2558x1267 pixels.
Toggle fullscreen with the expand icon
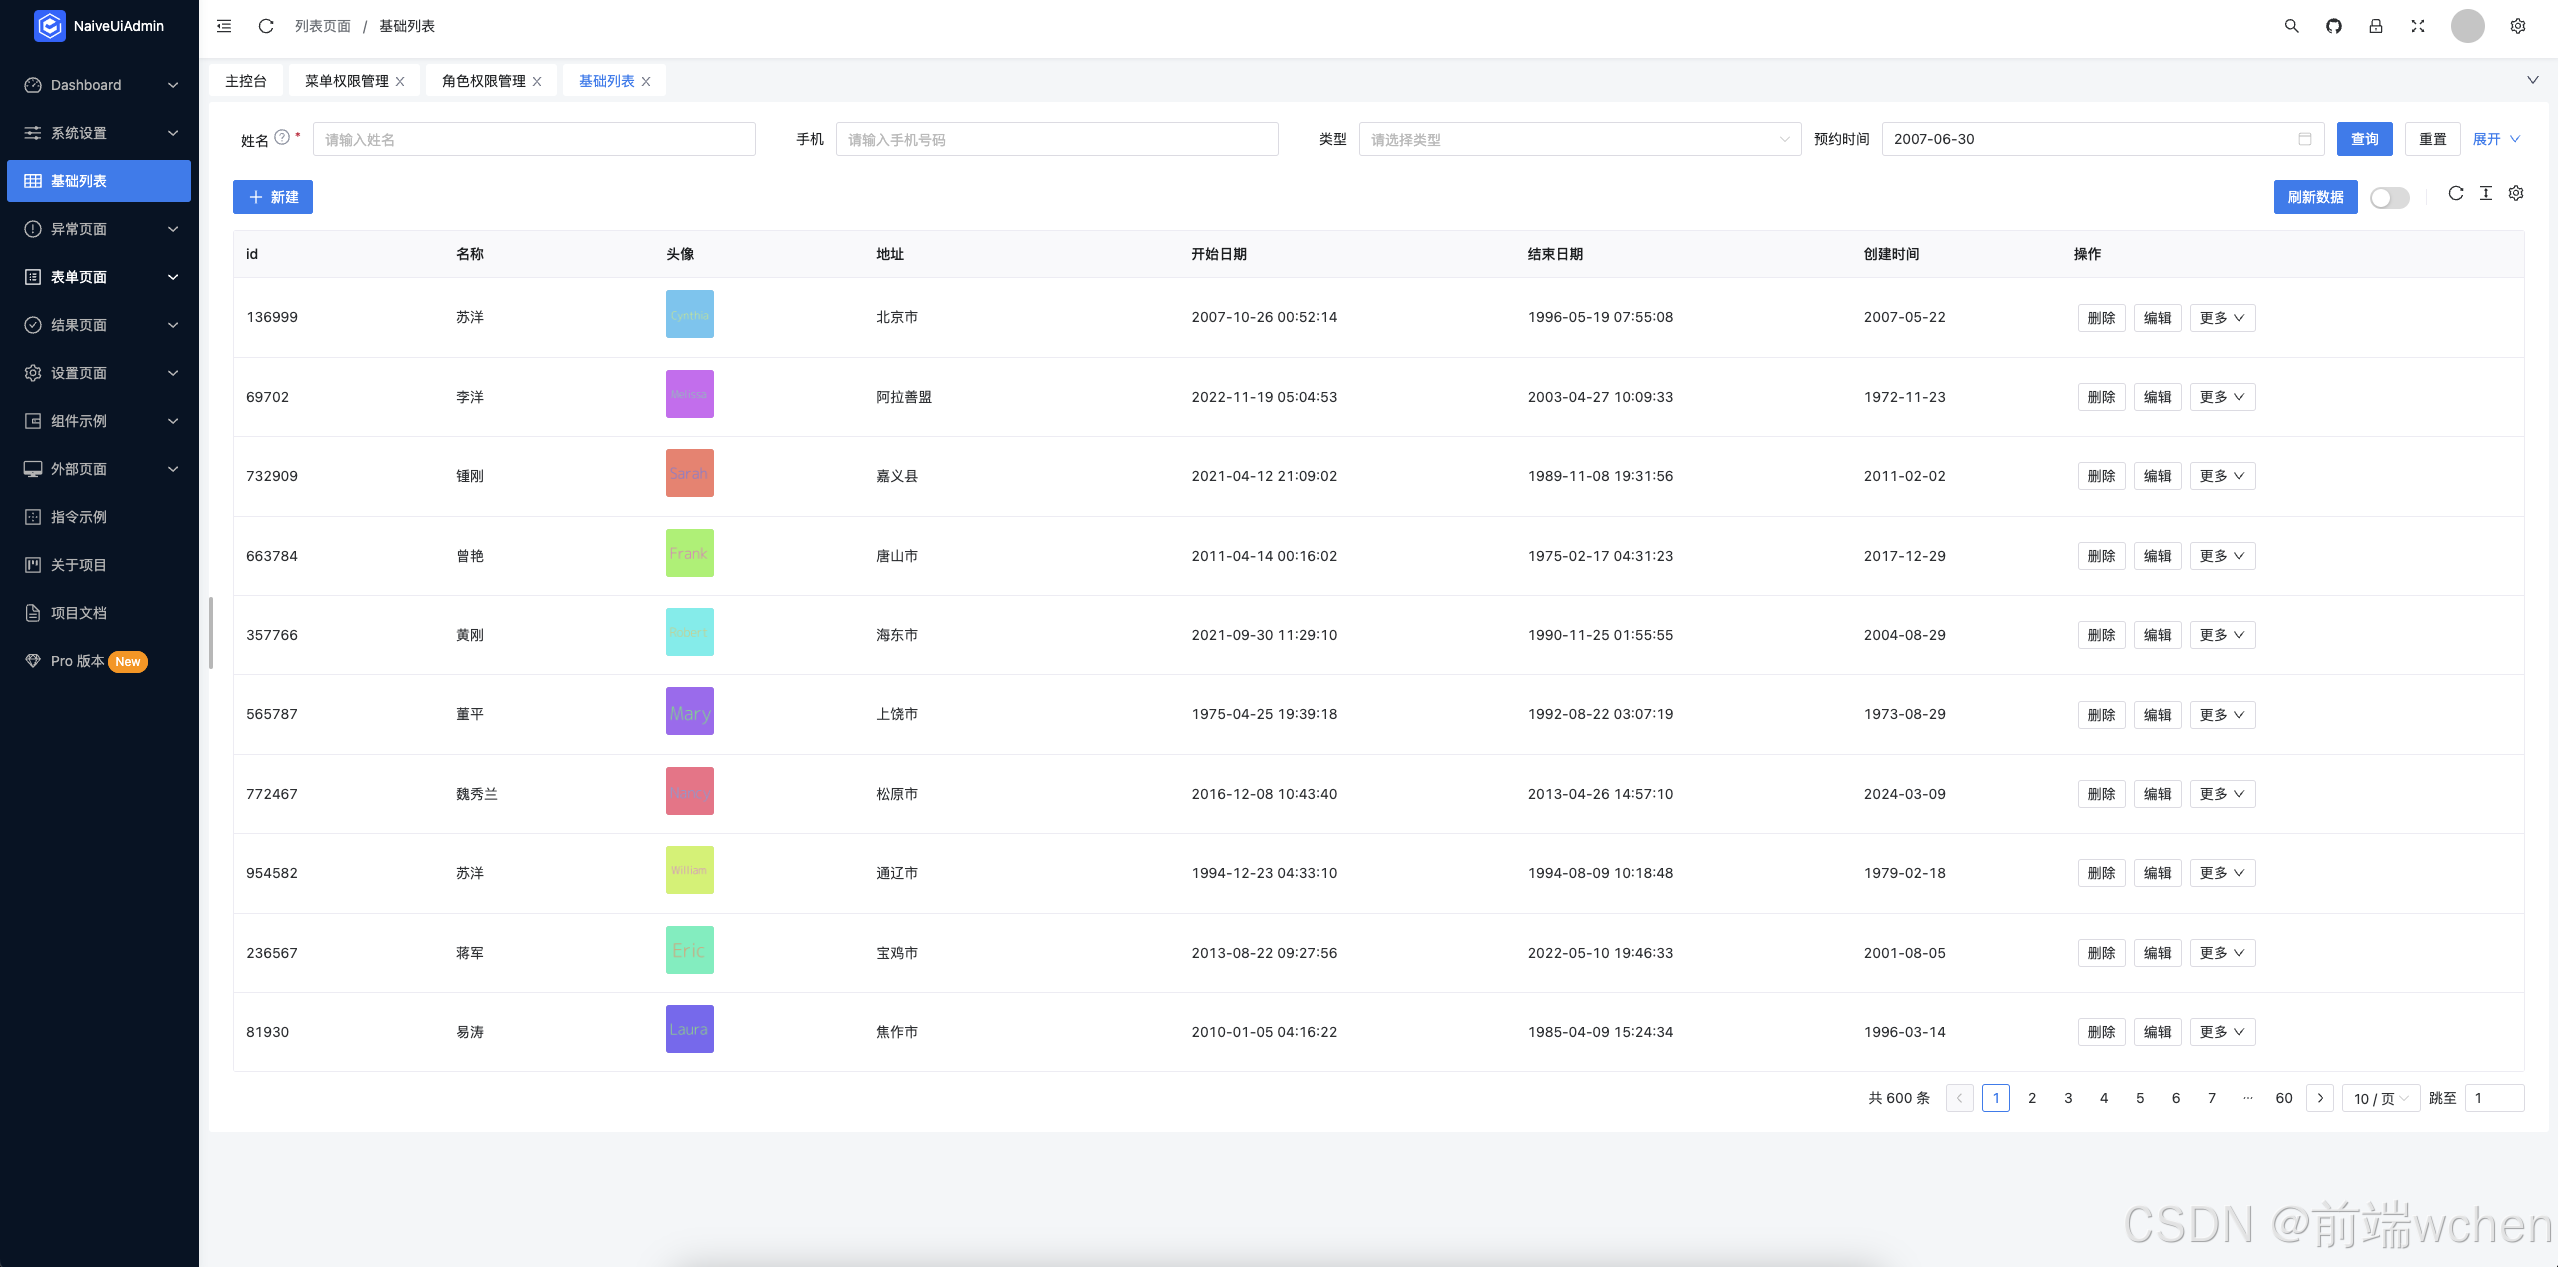click(2417, 26)
